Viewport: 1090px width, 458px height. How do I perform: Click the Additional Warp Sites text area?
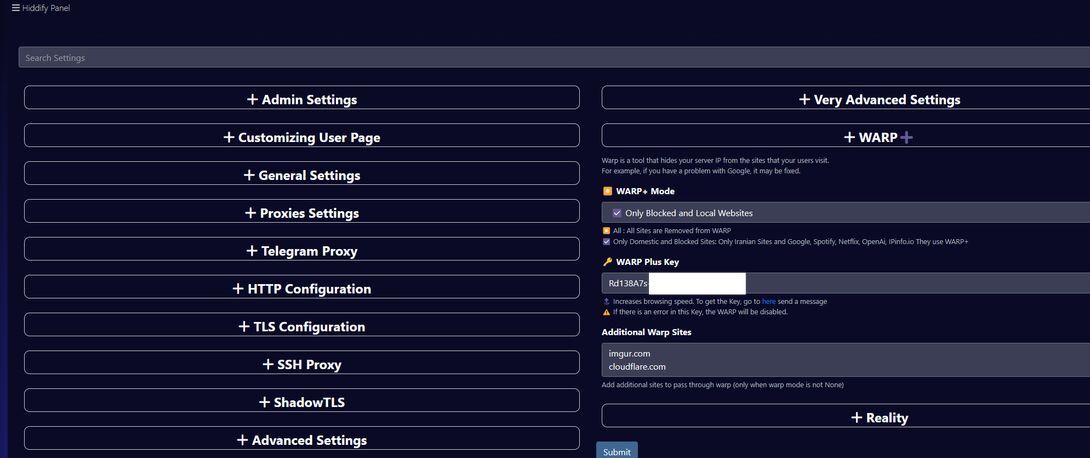(845, 360)
